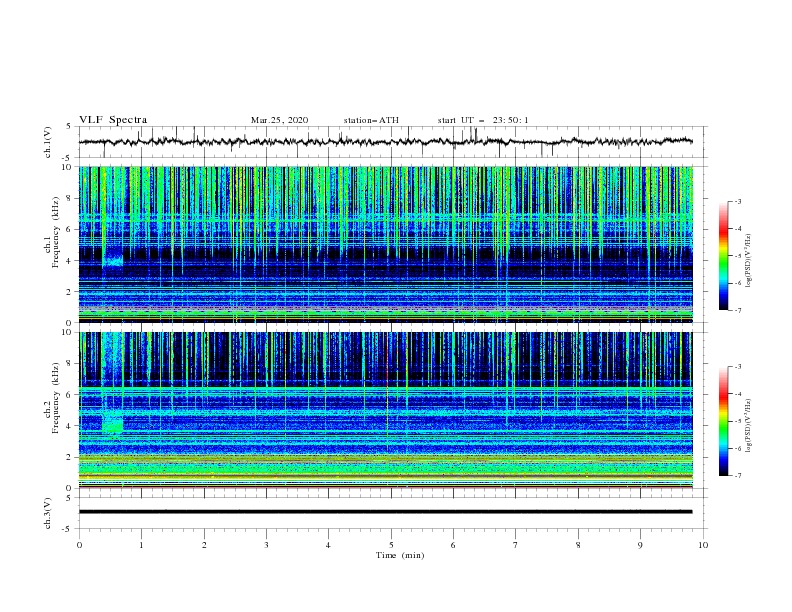The image size is (792, 612).
Task: Click the "Time (min)" axis title
Action: pos(400,555)
